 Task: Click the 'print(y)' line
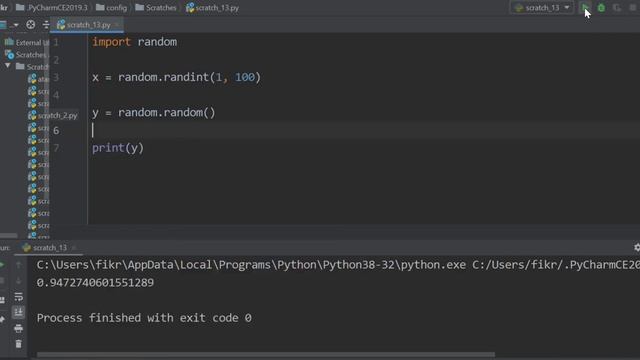coord(118,148)
